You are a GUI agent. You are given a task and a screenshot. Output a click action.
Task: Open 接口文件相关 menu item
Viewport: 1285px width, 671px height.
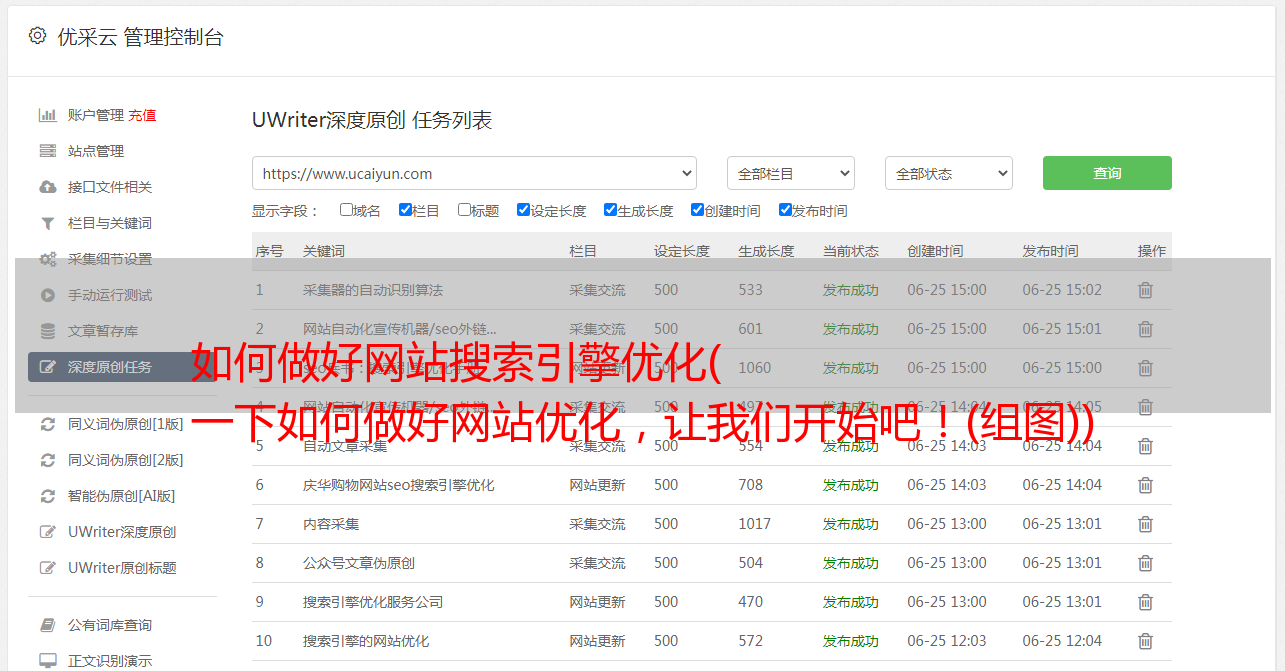coord(110,187)
